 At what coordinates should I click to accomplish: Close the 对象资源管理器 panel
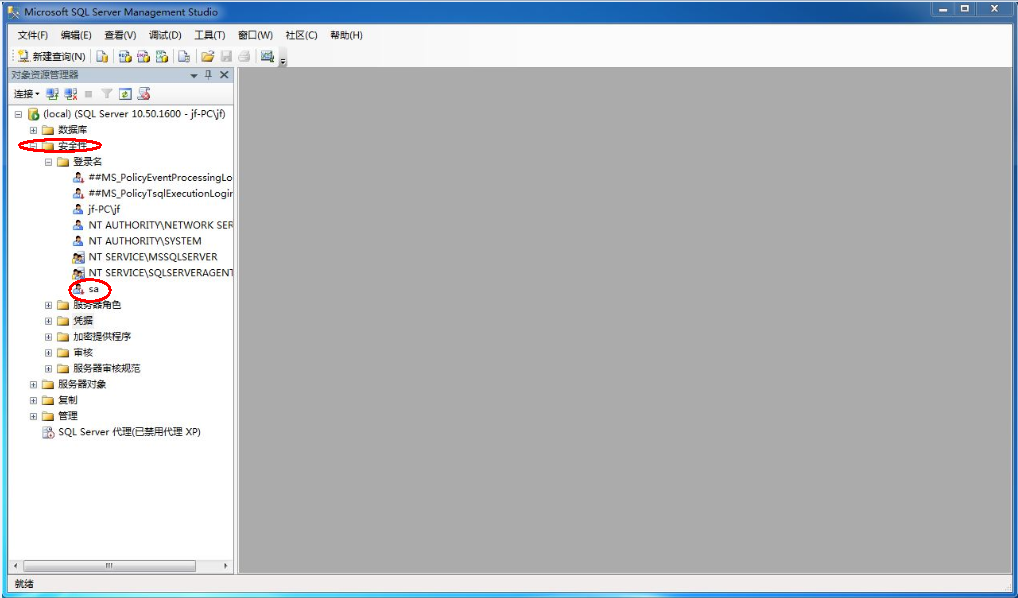coord(224,75)
